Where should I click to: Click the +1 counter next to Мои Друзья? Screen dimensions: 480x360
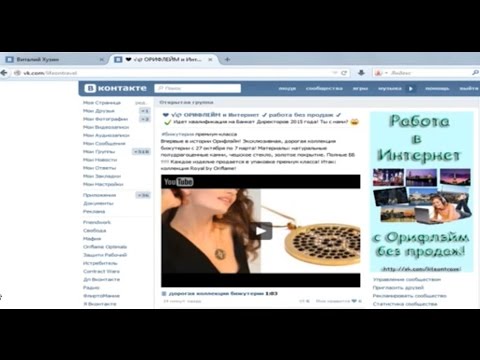145,111
